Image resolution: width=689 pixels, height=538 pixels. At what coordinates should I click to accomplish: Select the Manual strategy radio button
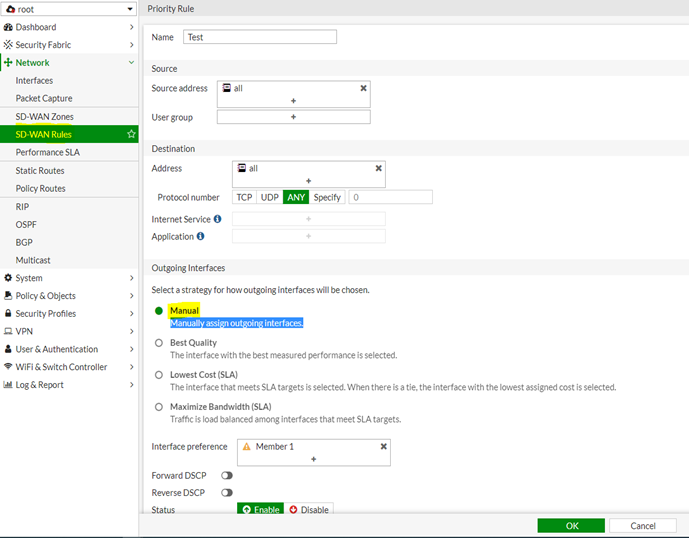coord(159,311)
